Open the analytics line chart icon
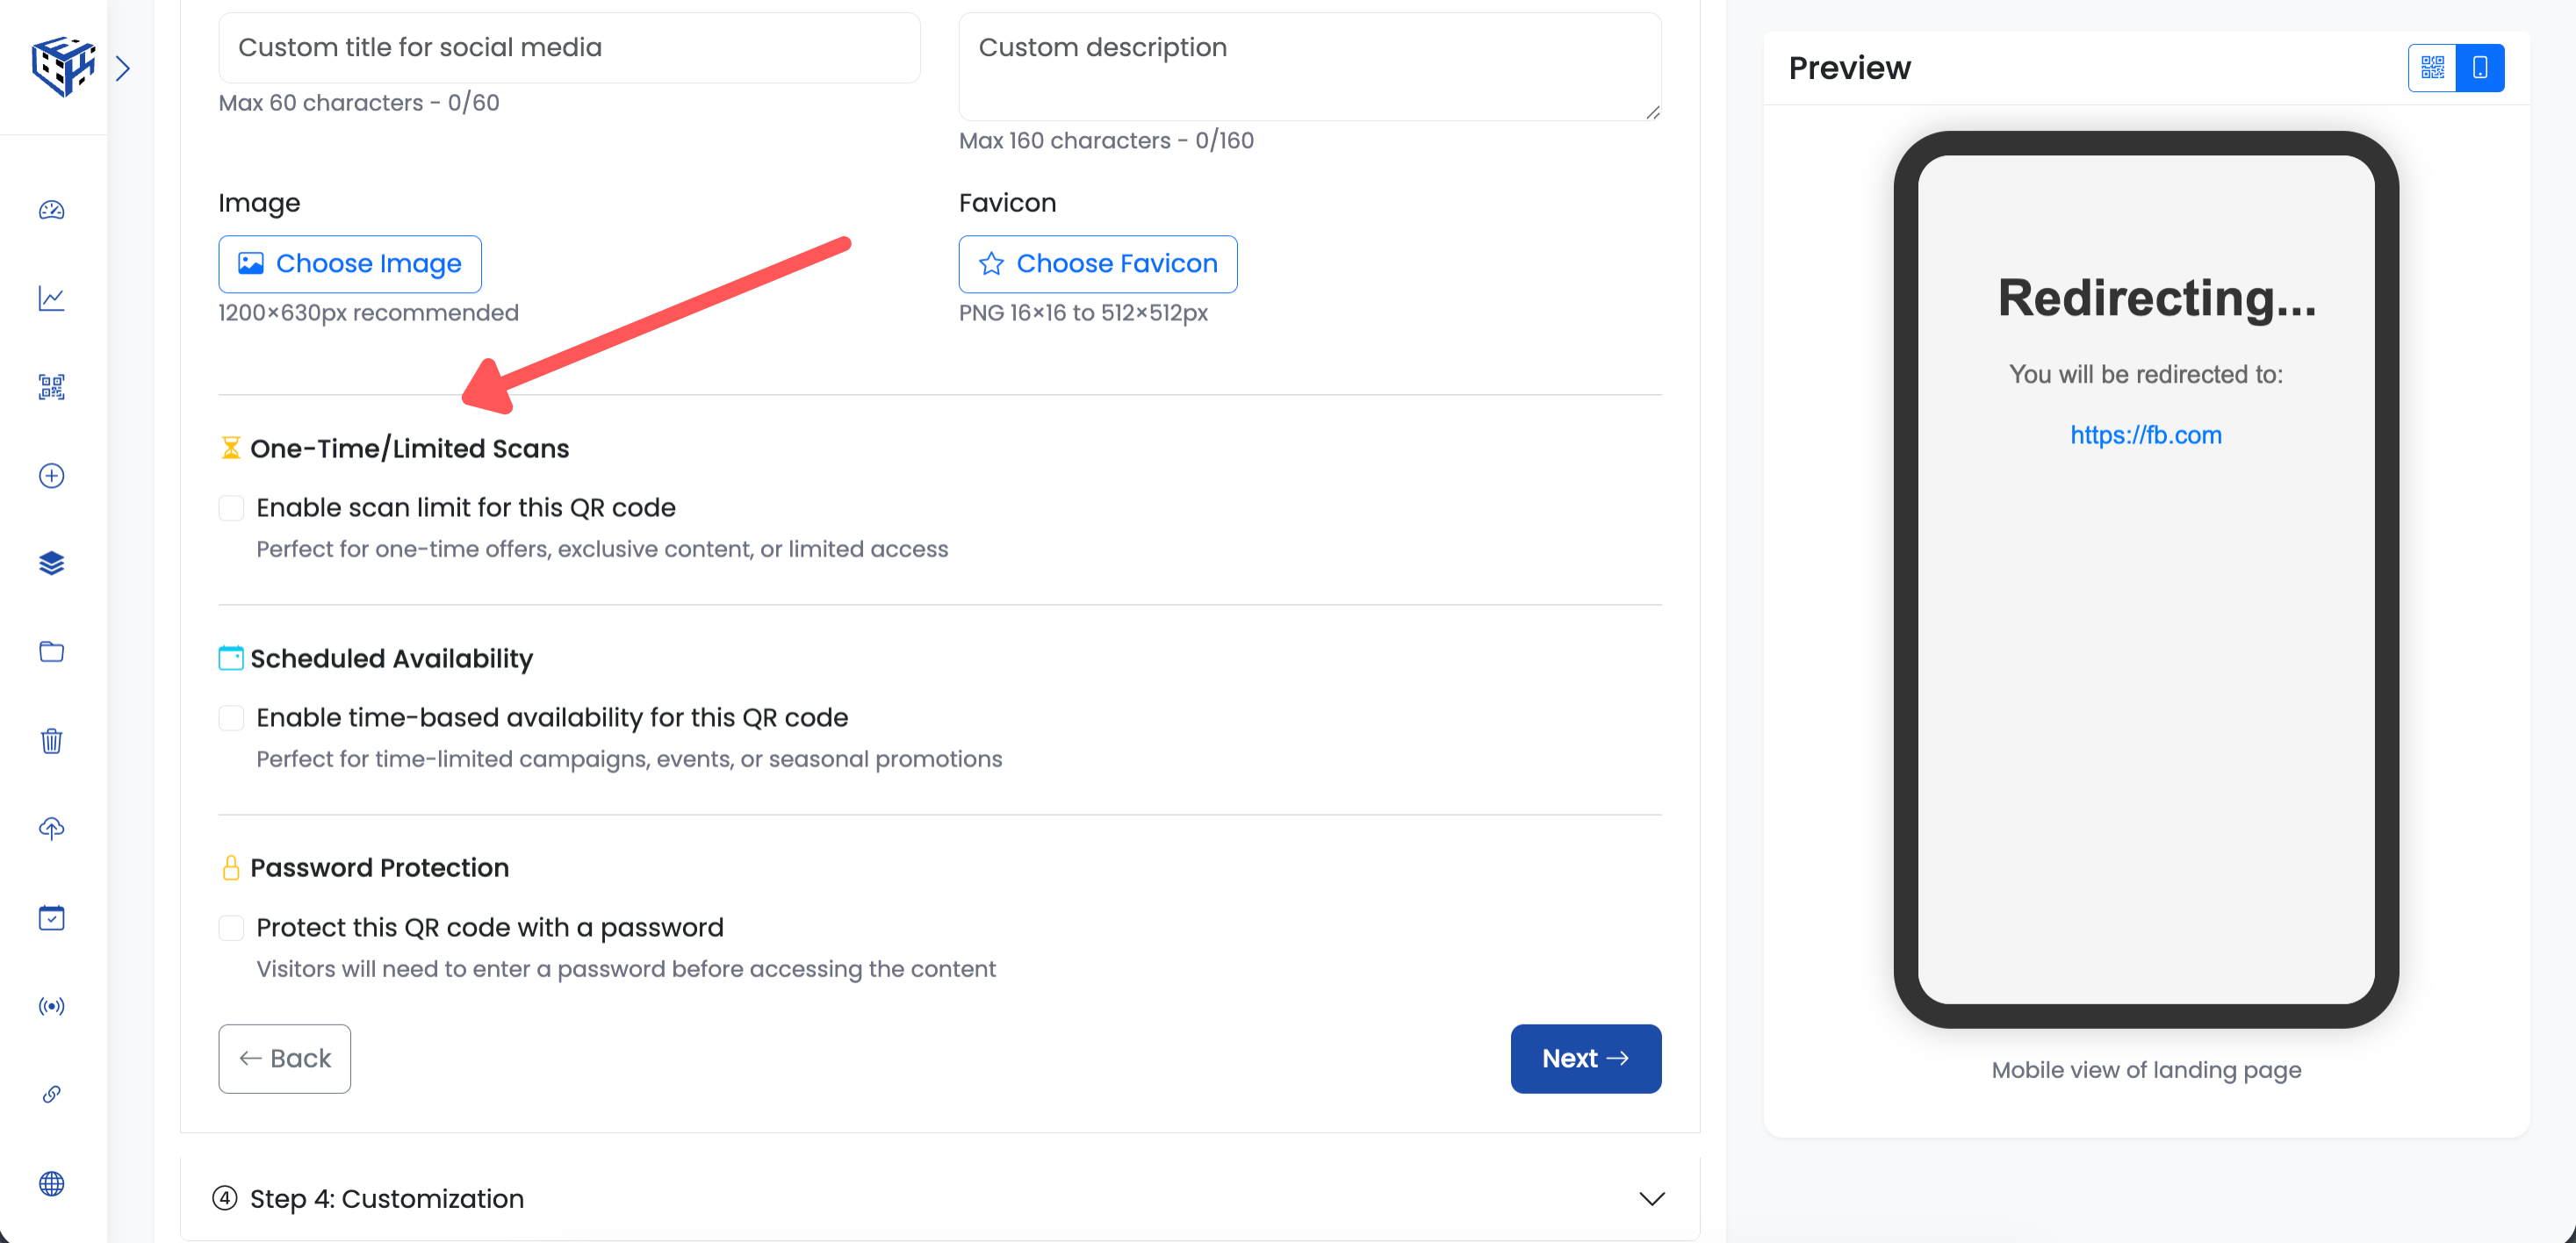 52,298
